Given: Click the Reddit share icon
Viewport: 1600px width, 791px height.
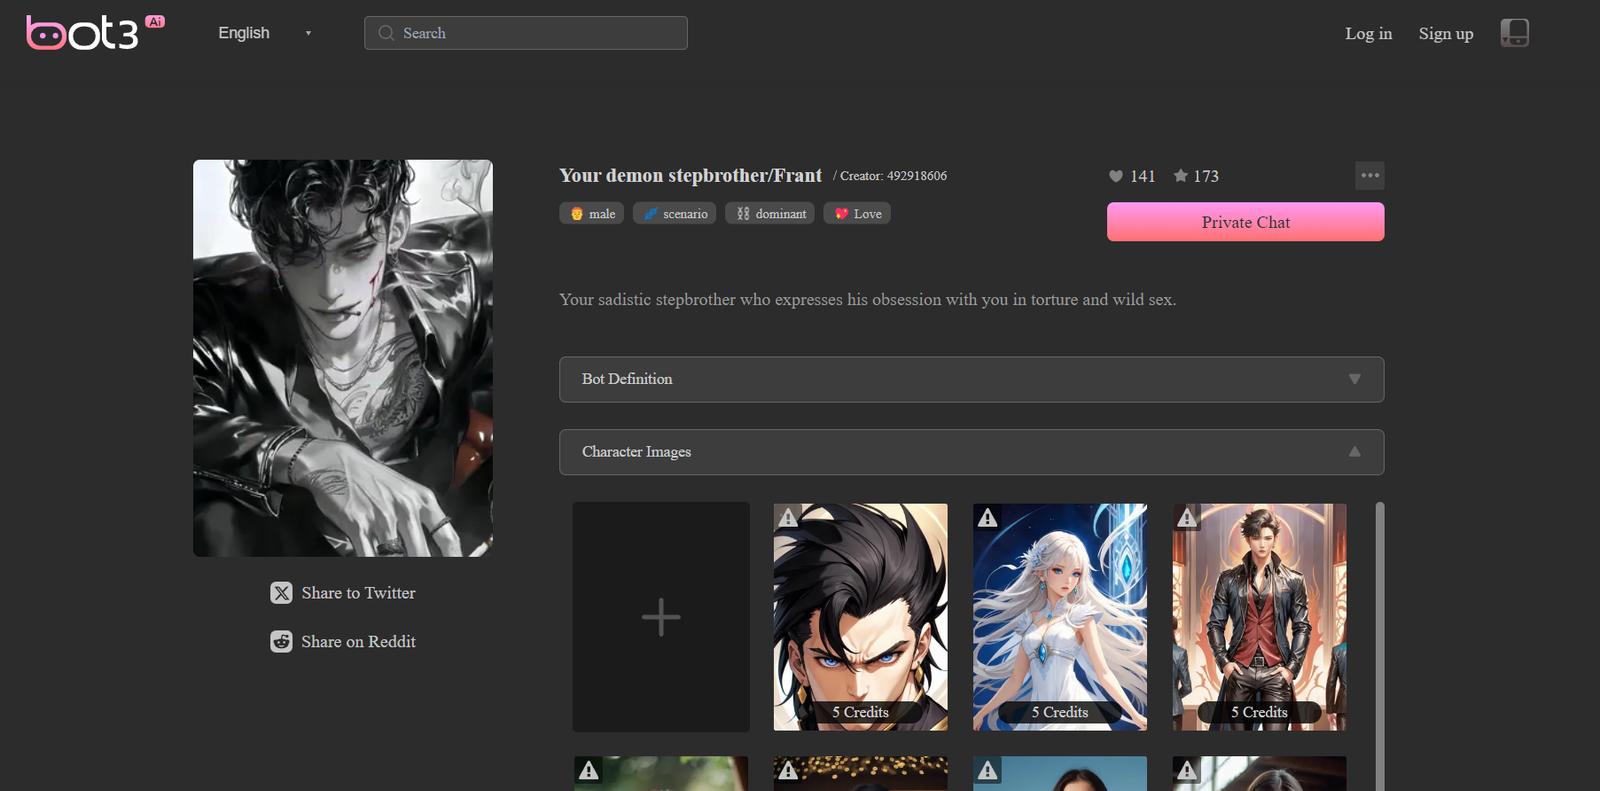Looking at the screenshot, I should 282,642.
